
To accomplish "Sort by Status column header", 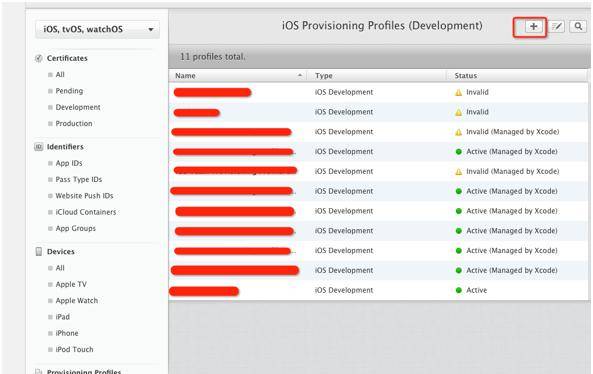I will 466,76.
